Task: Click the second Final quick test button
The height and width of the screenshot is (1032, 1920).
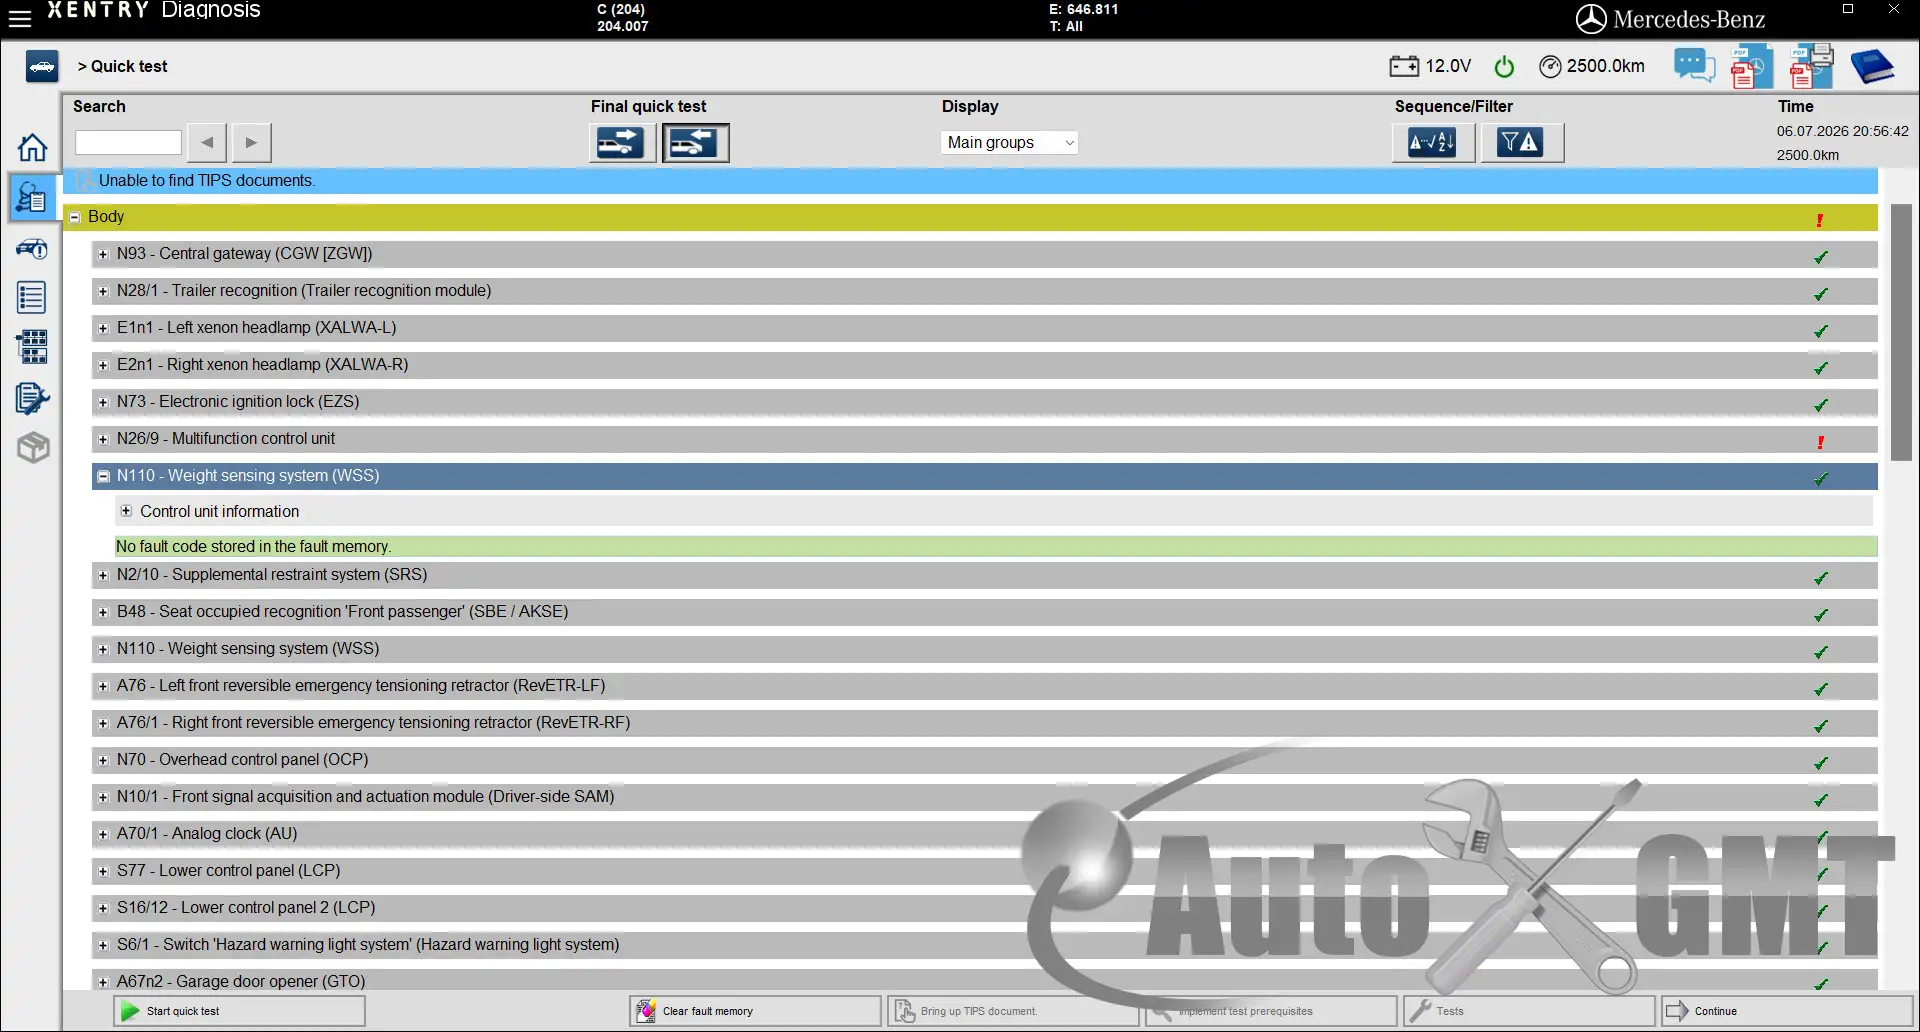Action: (695, 143)
